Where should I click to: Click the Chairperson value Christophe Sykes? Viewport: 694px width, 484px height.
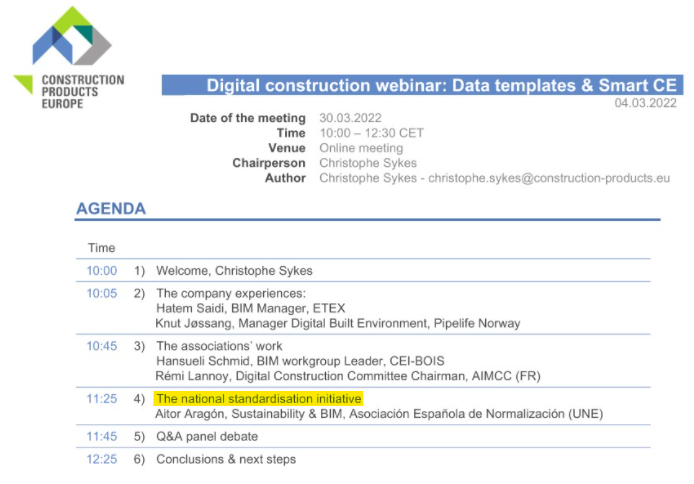point(368,163)
